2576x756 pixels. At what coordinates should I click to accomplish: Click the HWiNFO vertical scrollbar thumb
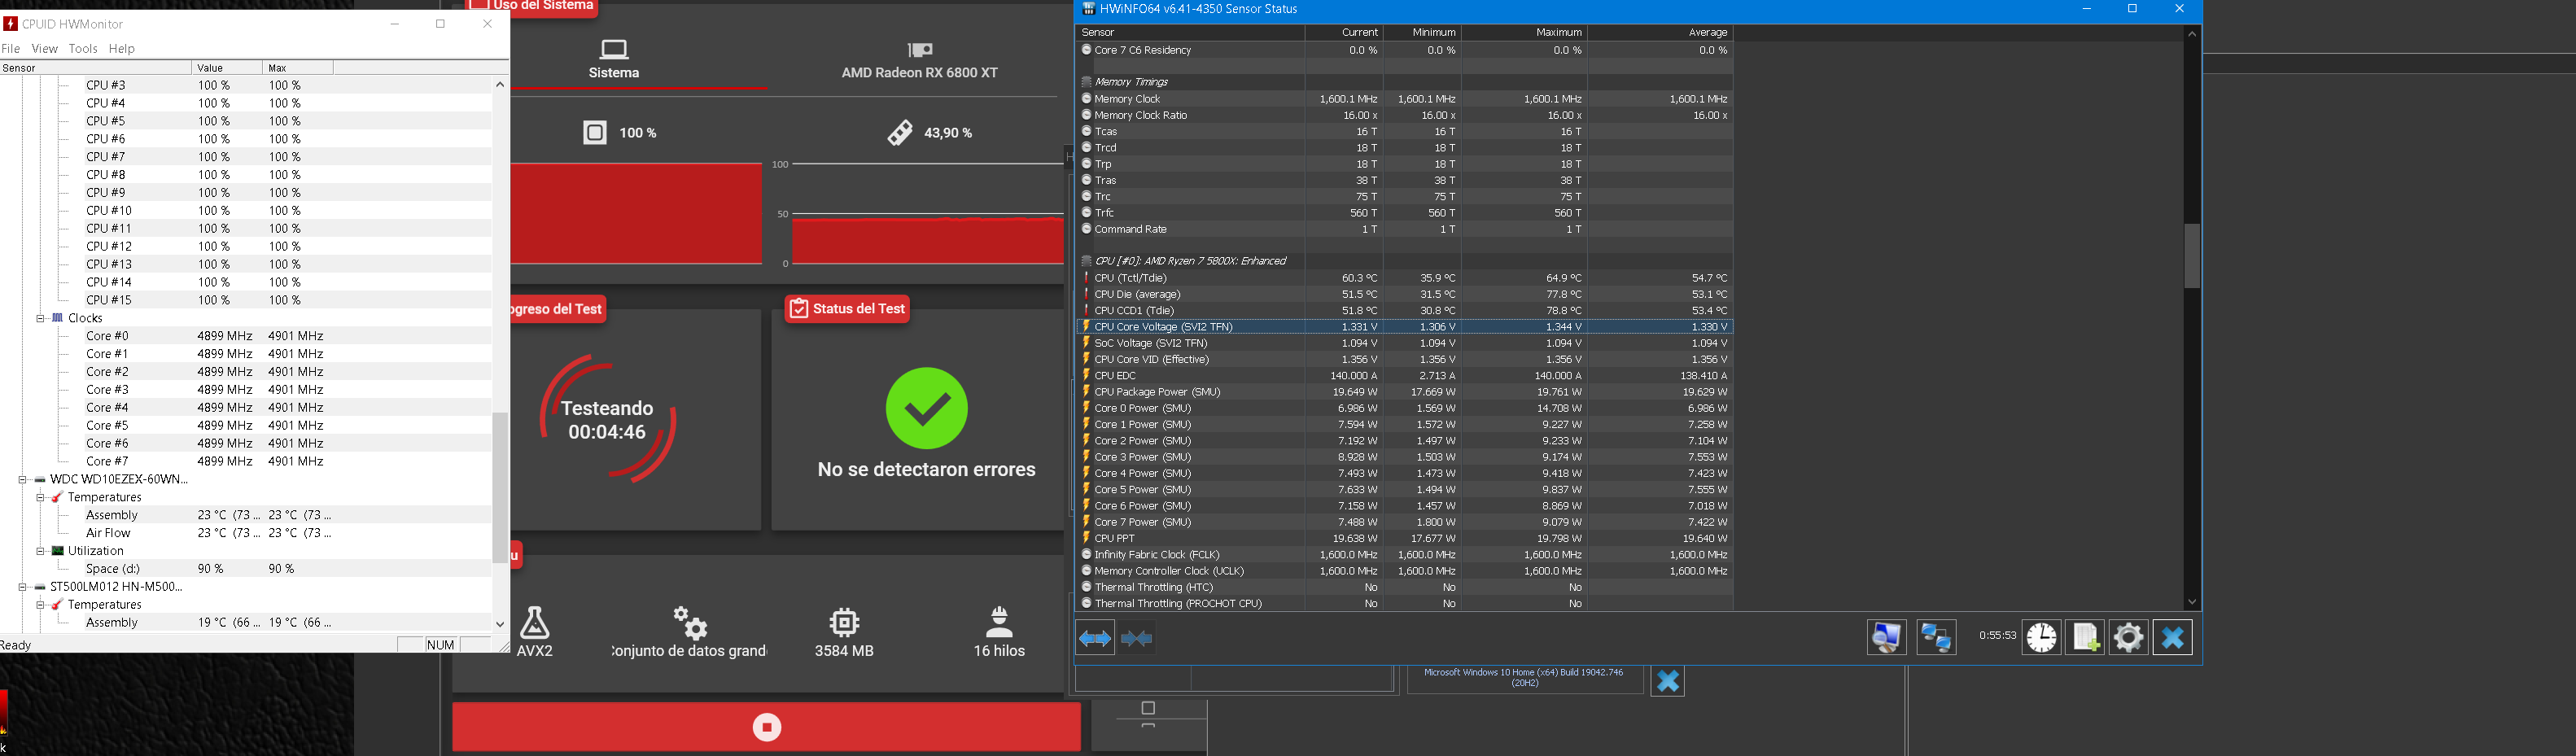(x=2191, y=256)
